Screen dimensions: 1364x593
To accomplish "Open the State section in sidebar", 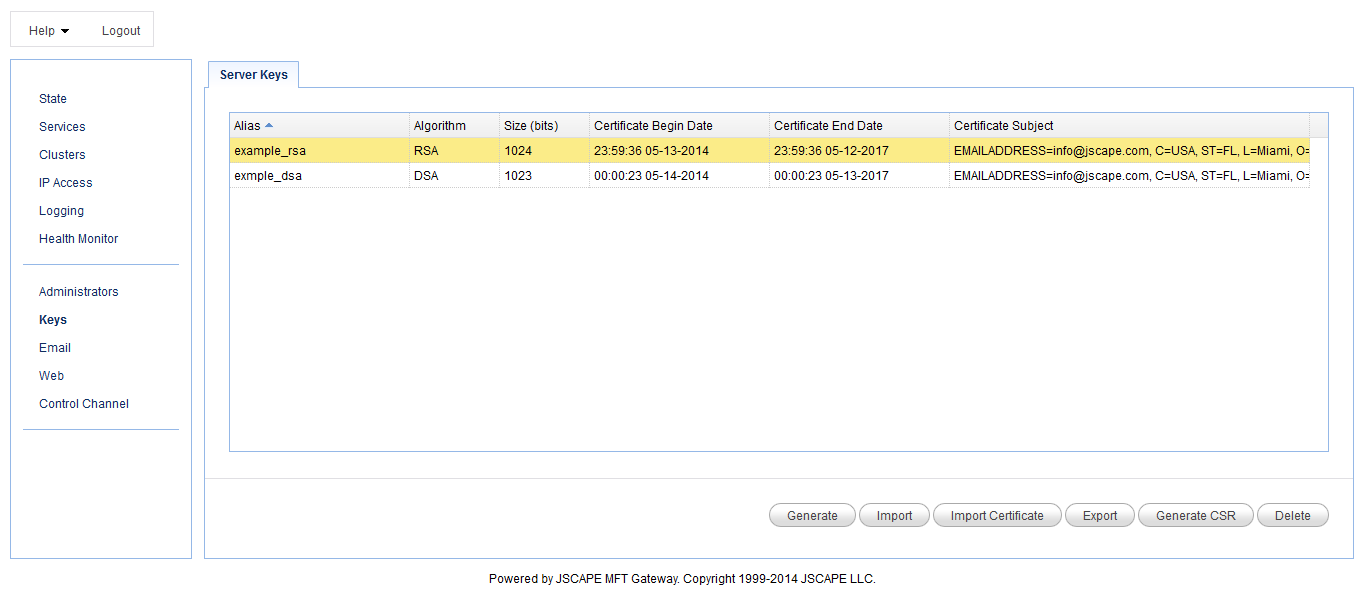I will coord(53,99).
